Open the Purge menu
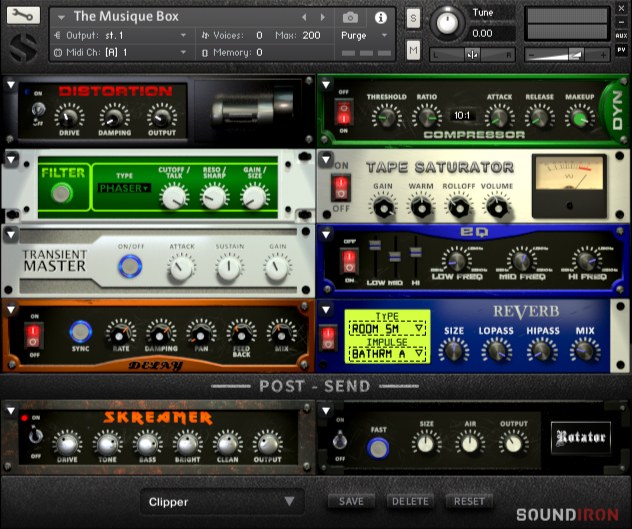632x529 pixels. (x=365, y=35)
